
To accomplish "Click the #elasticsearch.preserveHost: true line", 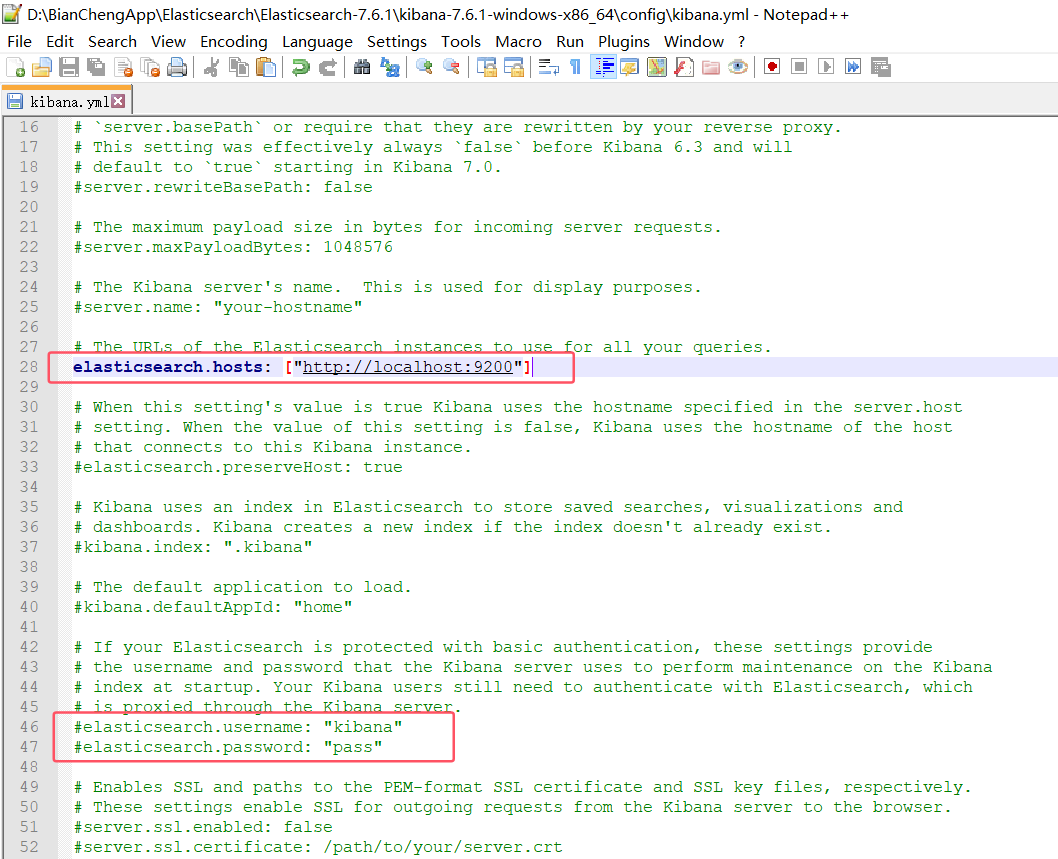I will [x=238, y=467].
